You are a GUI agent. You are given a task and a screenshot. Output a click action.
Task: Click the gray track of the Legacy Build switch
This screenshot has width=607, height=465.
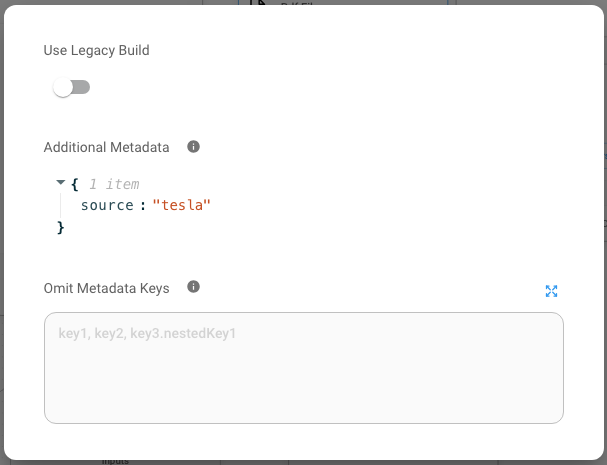pyautogui.click(x=82, y=88)
